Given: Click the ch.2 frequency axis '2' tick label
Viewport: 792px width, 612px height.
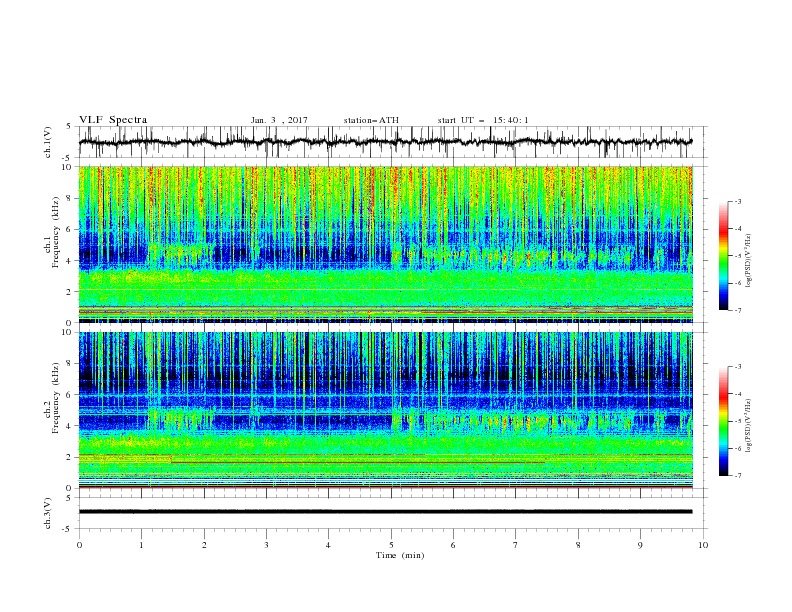Looking at the screenshot, I should tap(70, 457).
